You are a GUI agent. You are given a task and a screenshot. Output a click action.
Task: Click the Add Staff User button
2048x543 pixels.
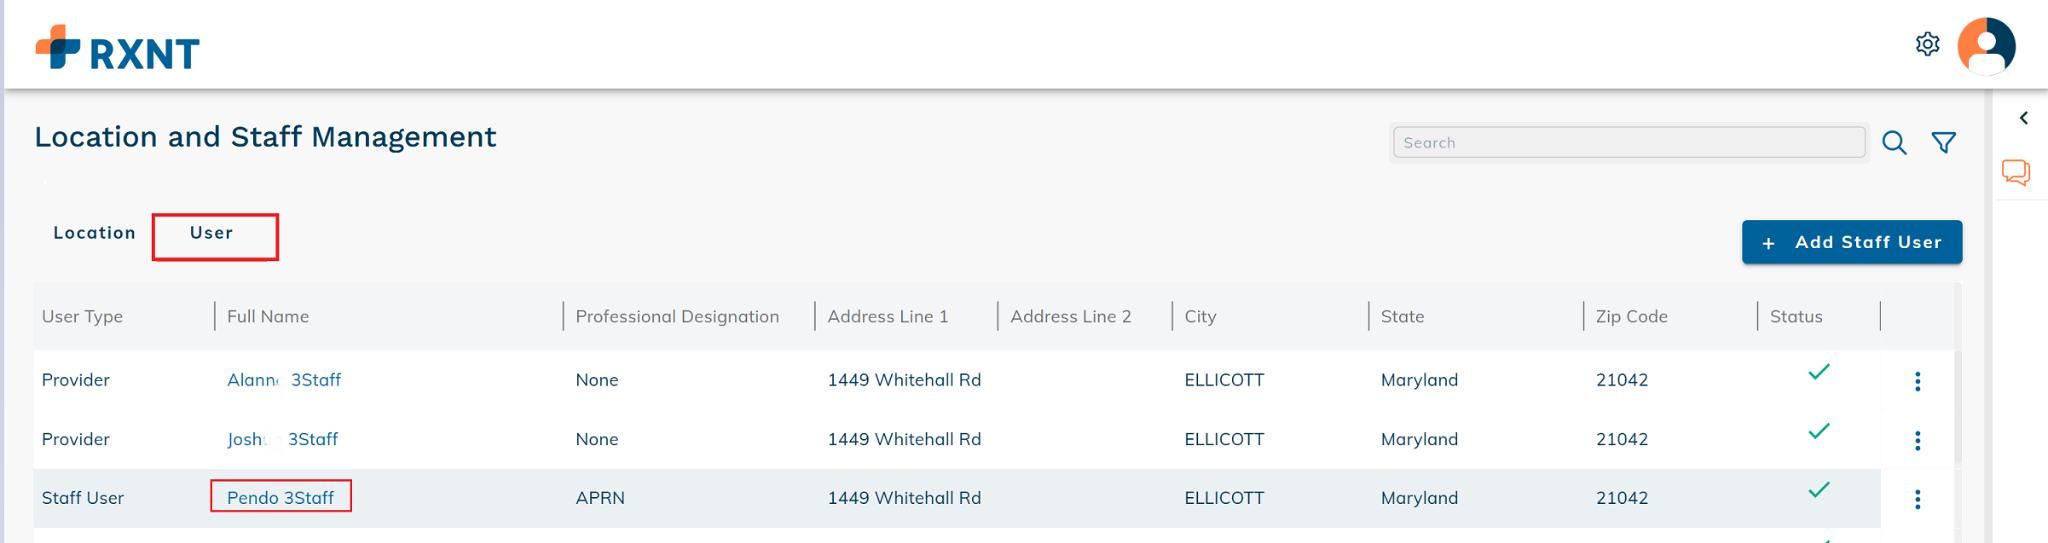tap(1851, 242)
